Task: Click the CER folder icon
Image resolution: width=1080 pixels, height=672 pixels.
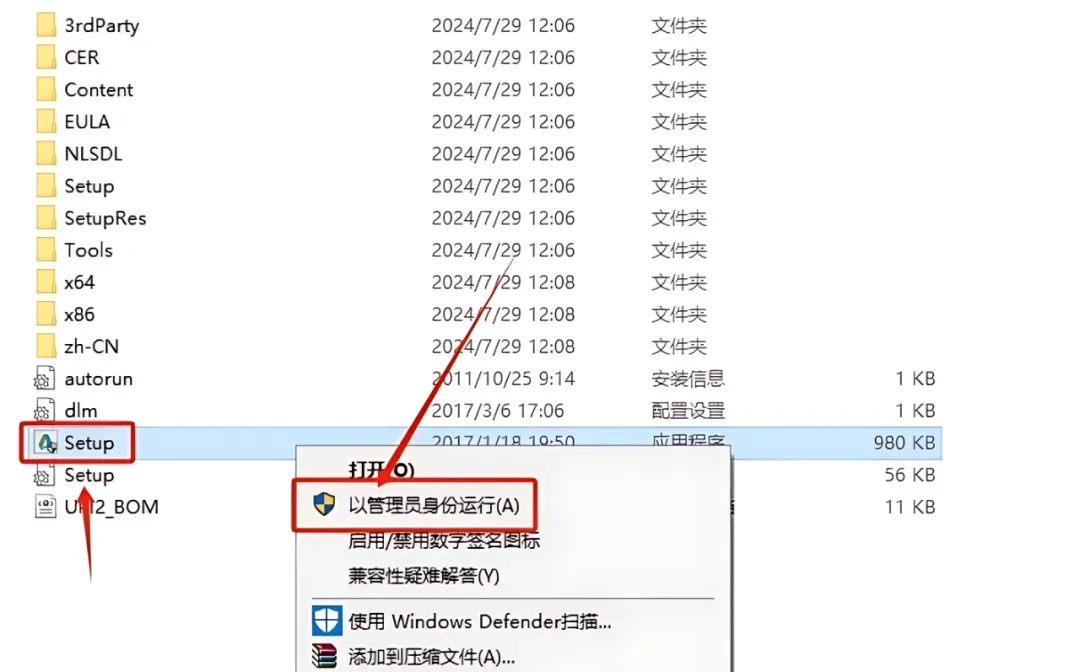Action: click(46, 57)
